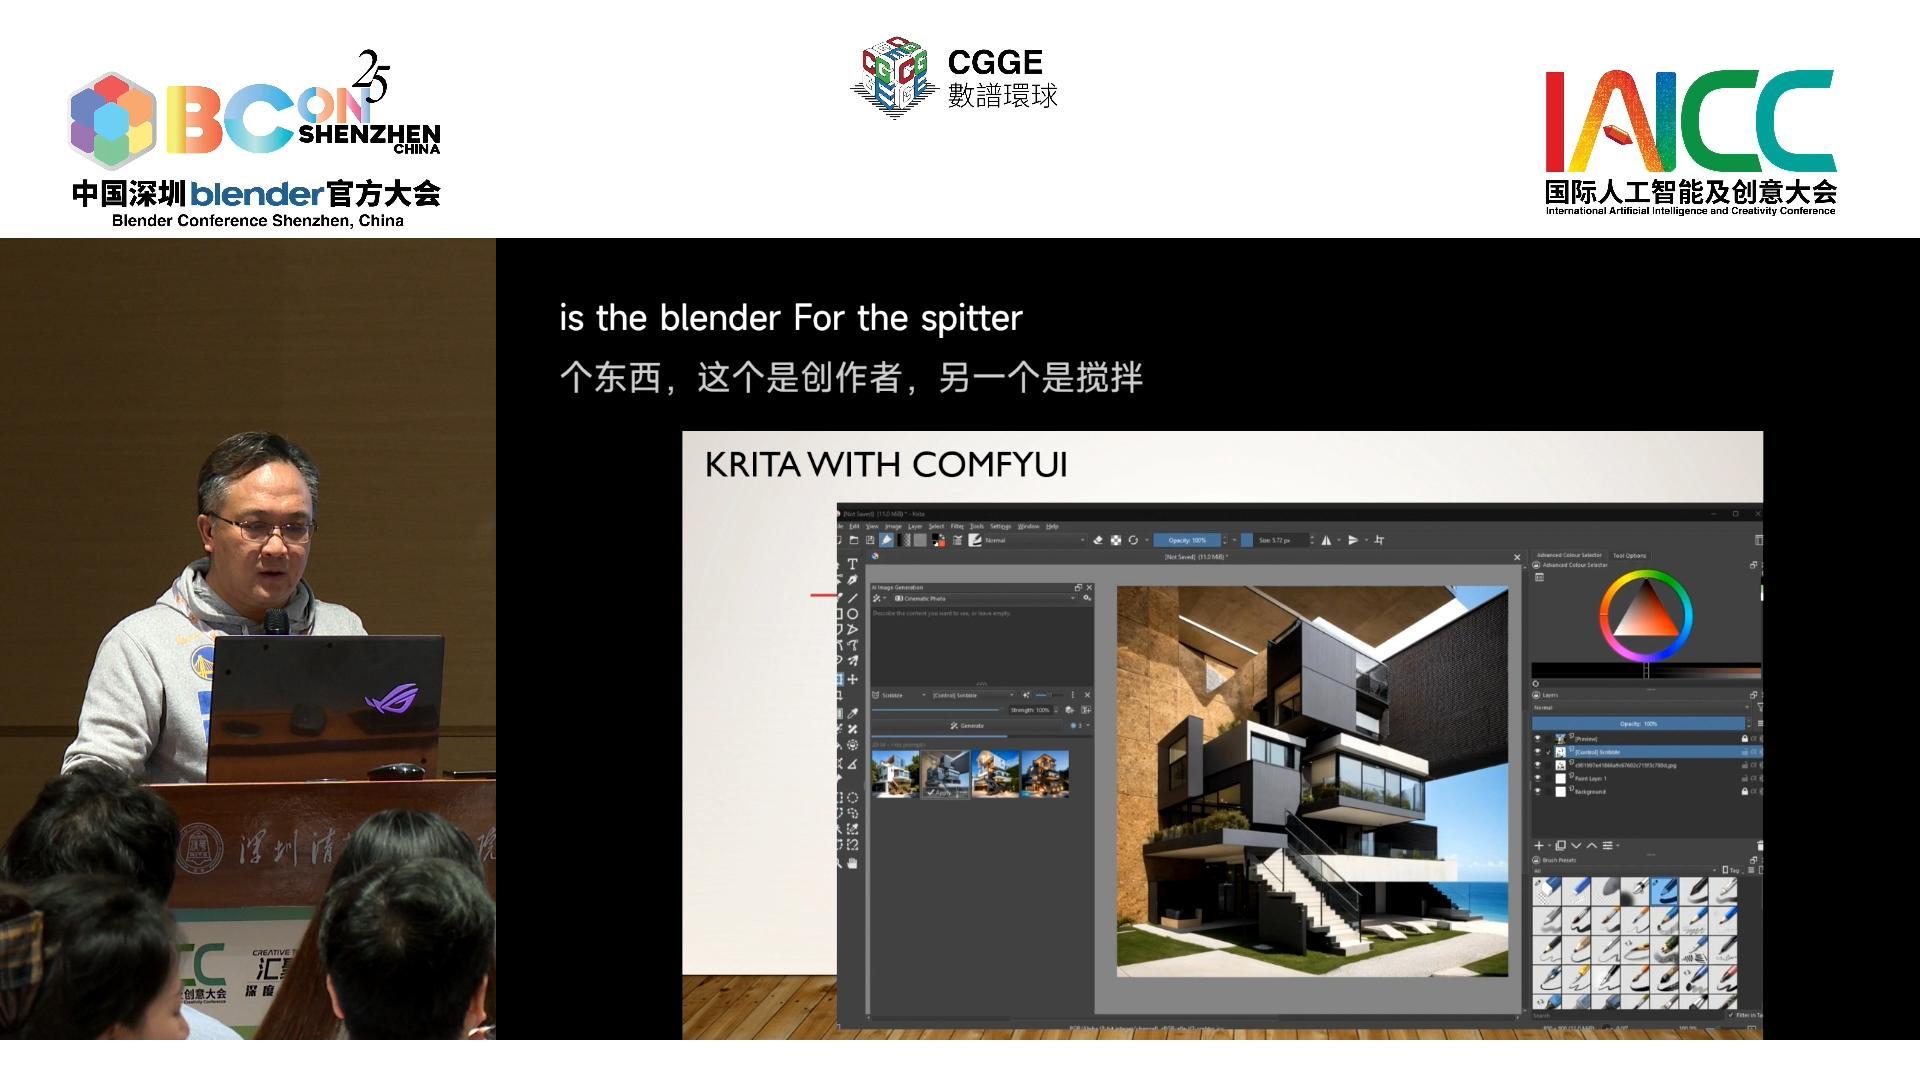Viewport: 1920px width, 1080px height.
Task: Click the reload brush preset icon
Action: tap(1133, 540)
